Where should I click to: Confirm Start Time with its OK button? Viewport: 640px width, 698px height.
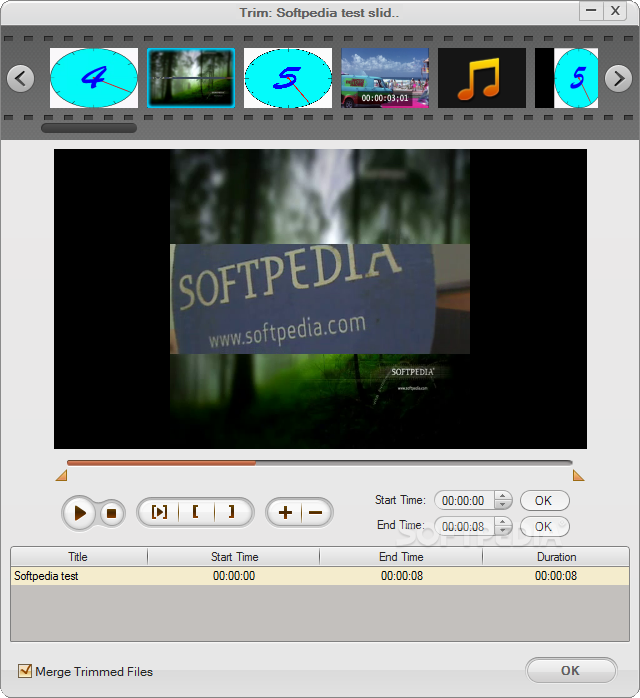tap(544, 501)
